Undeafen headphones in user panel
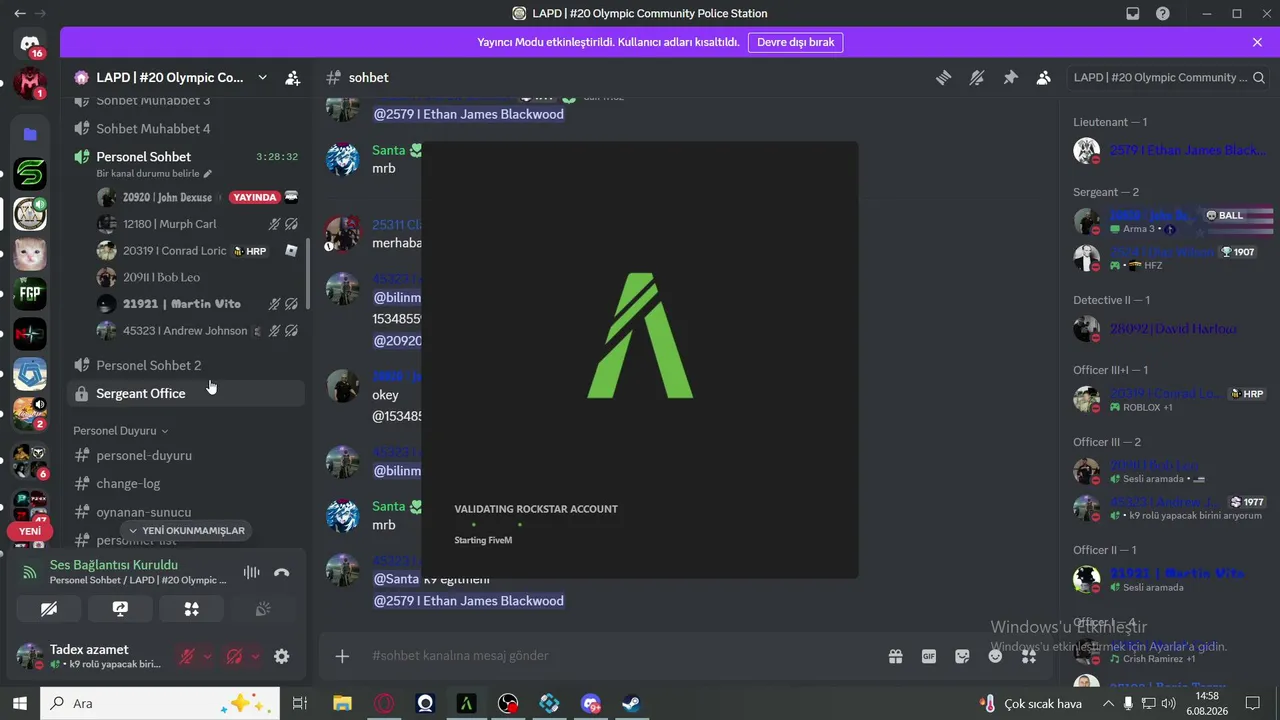The image size is (1280, 720). 235,656
